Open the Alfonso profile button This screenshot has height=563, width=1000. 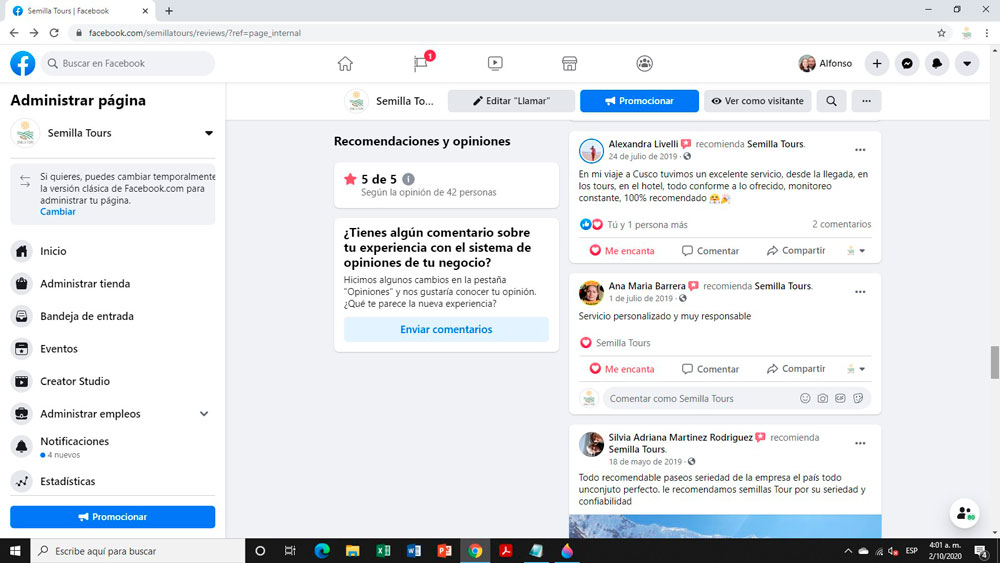[825, 63]
